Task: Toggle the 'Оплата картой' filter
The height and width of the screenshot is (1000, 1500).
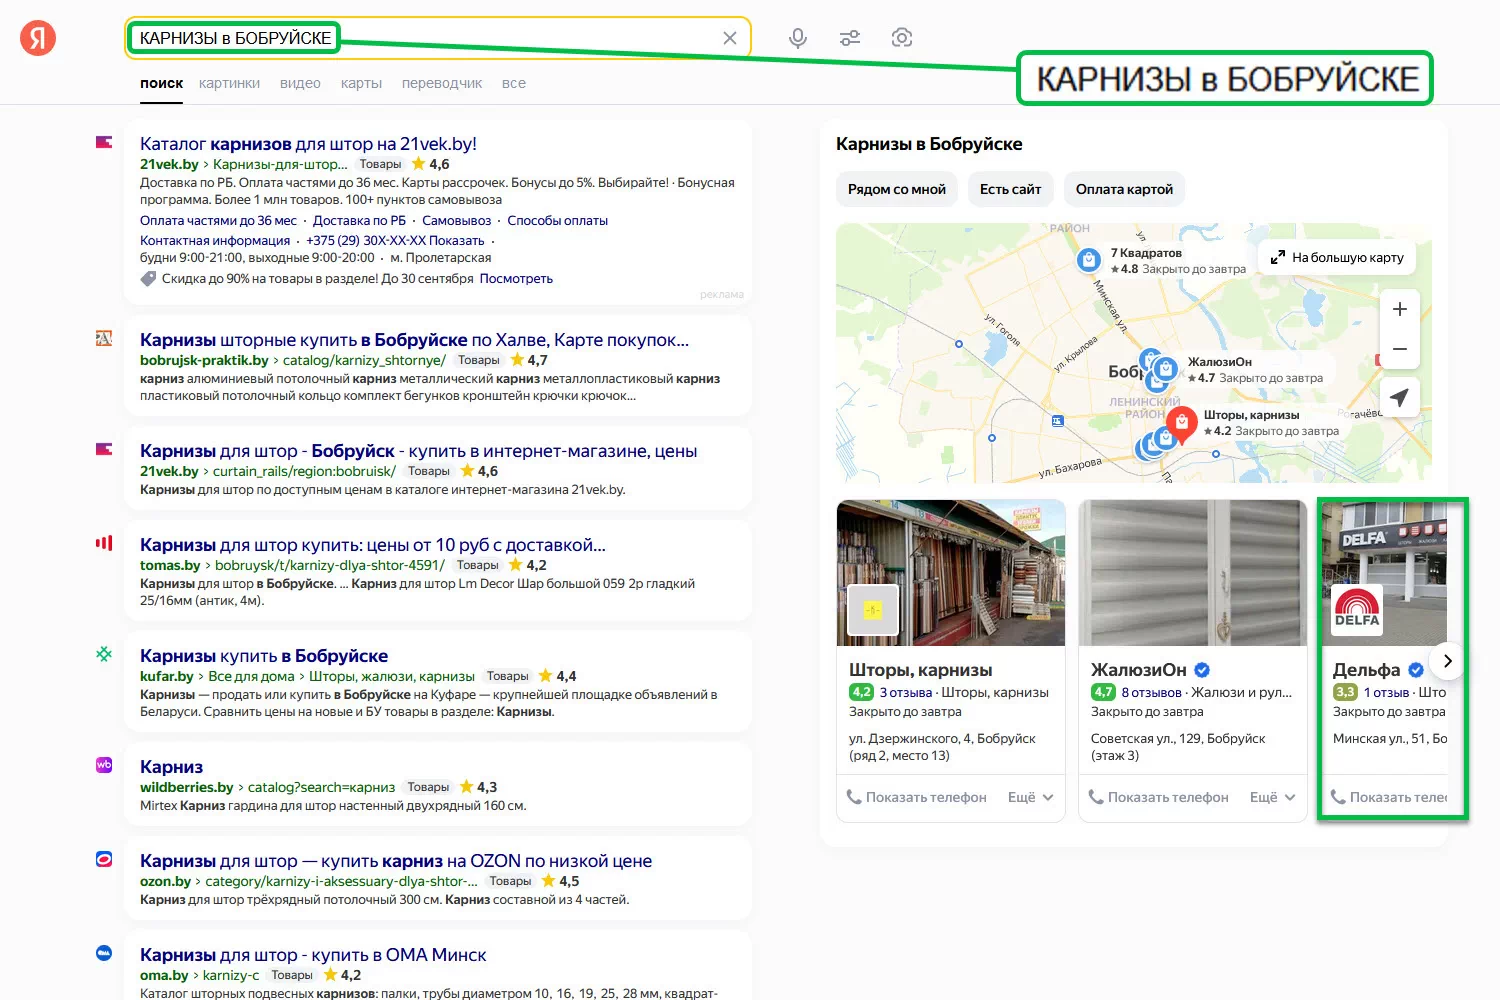Action: tap(1124, 189)
